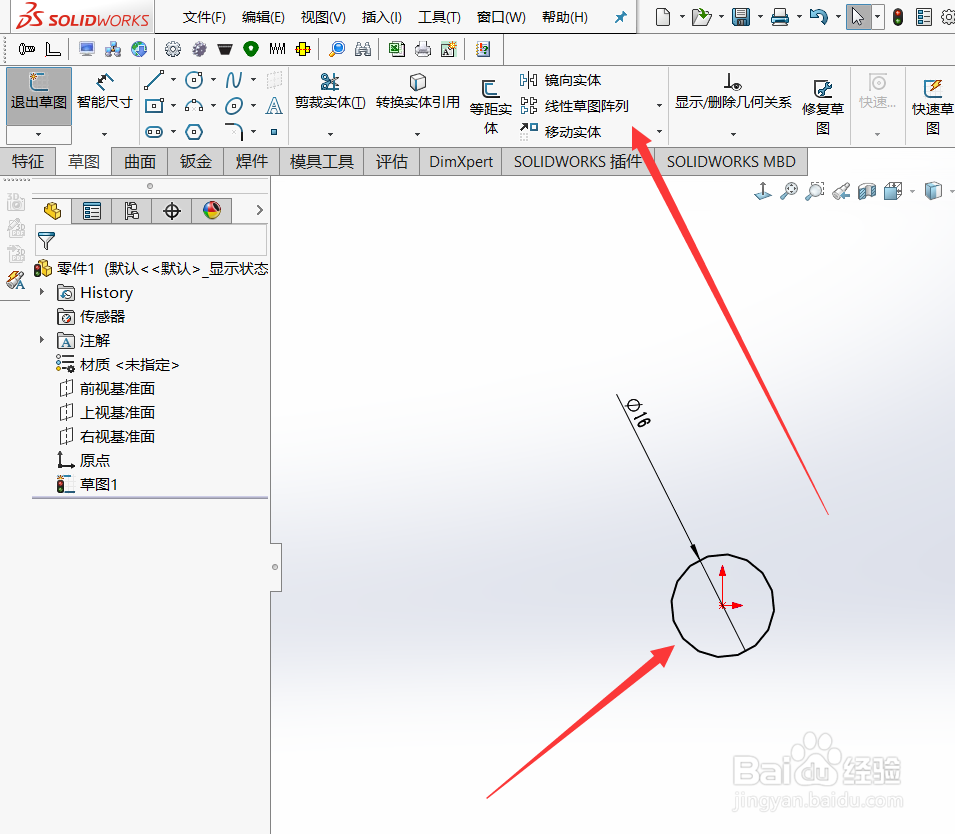955x834 pixels.
Task: Switch to the flat tree view display
Action: [x=132, y=211]
